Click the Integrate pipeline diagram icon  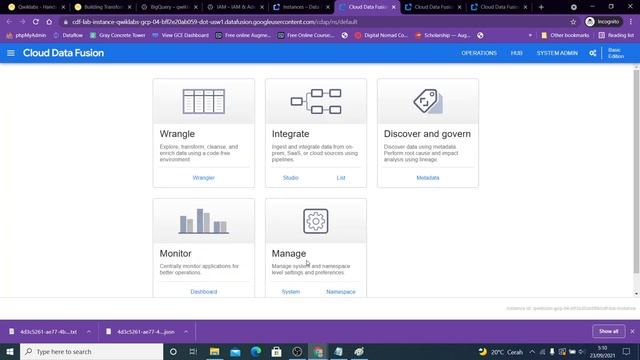tap(316, 101)
